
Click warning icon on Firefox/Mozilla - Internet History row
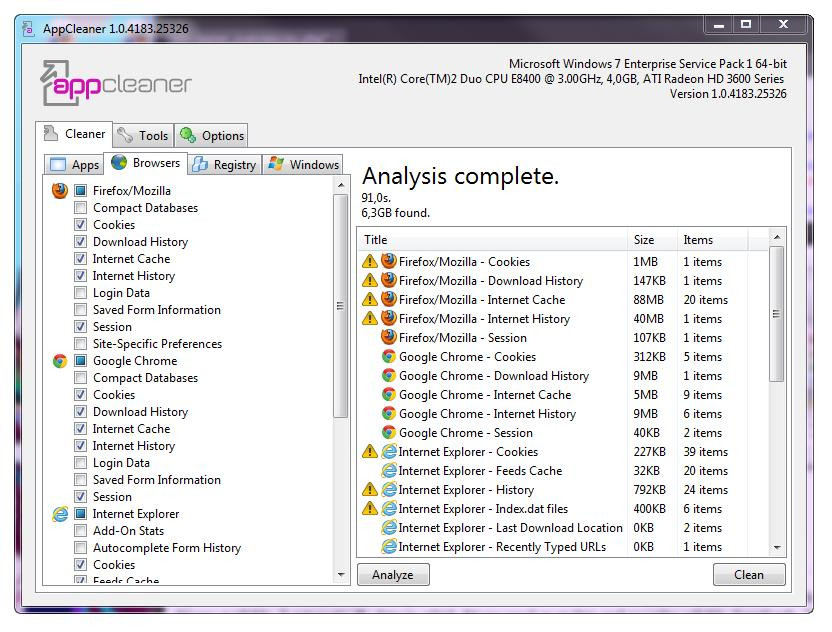[x=370, y=318]
